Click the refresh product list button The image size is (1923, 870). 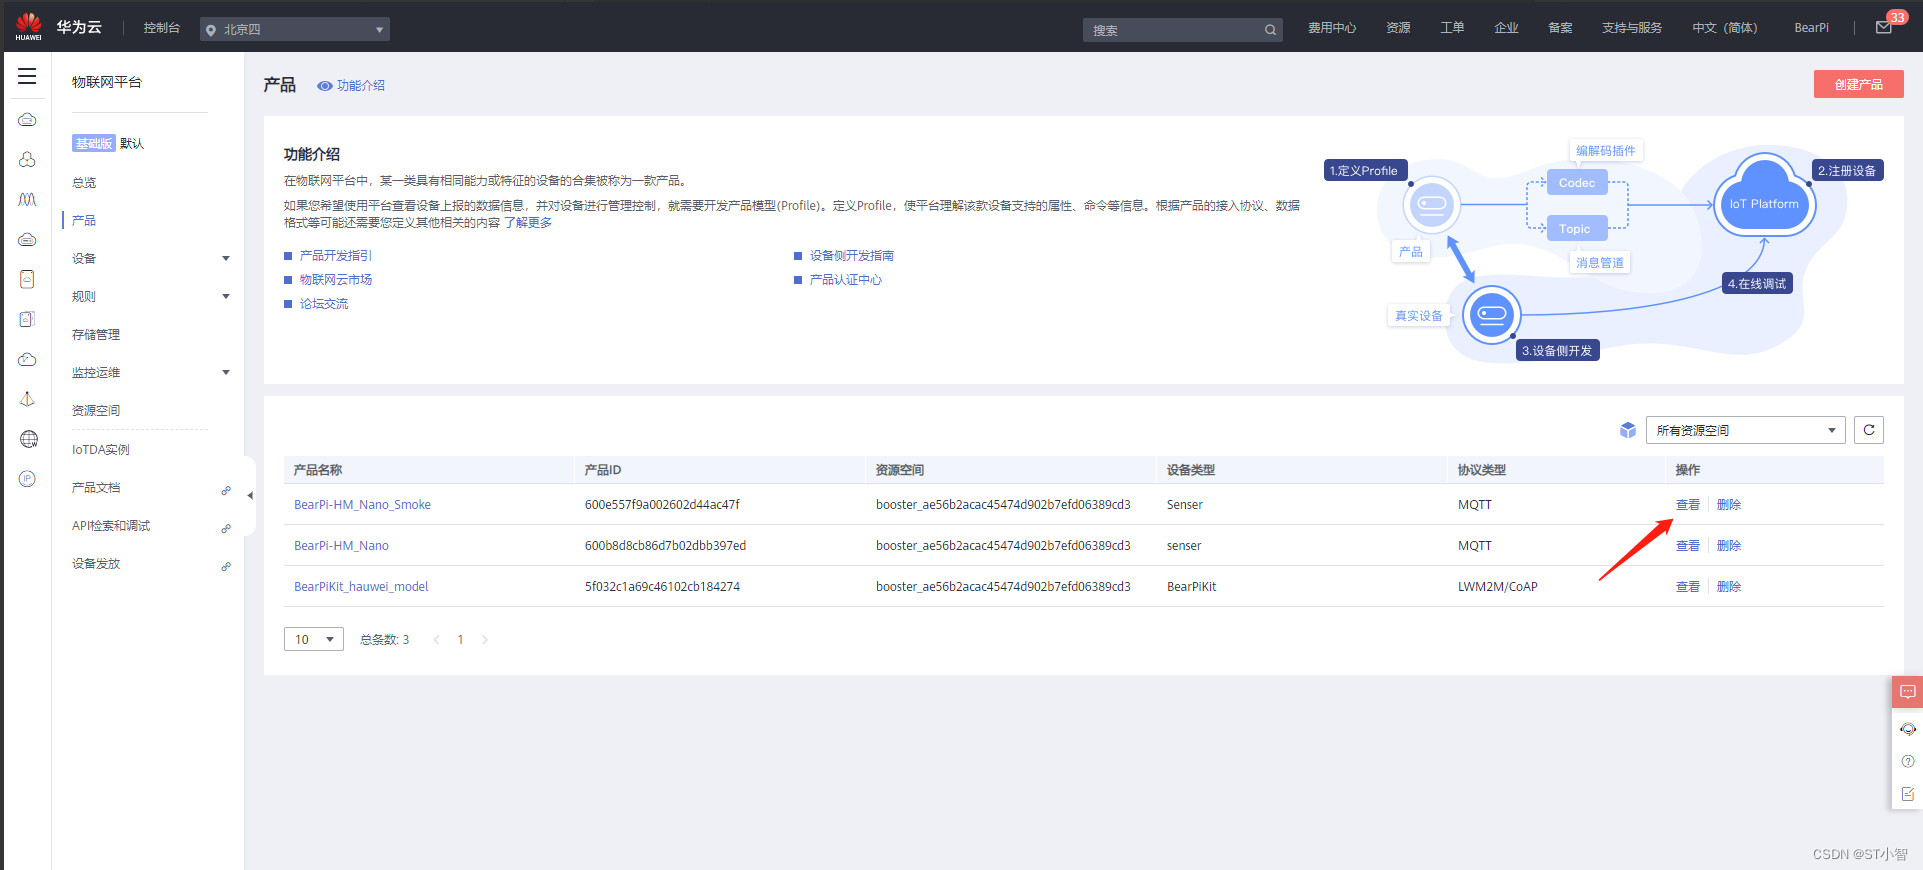click(1868, 430)
